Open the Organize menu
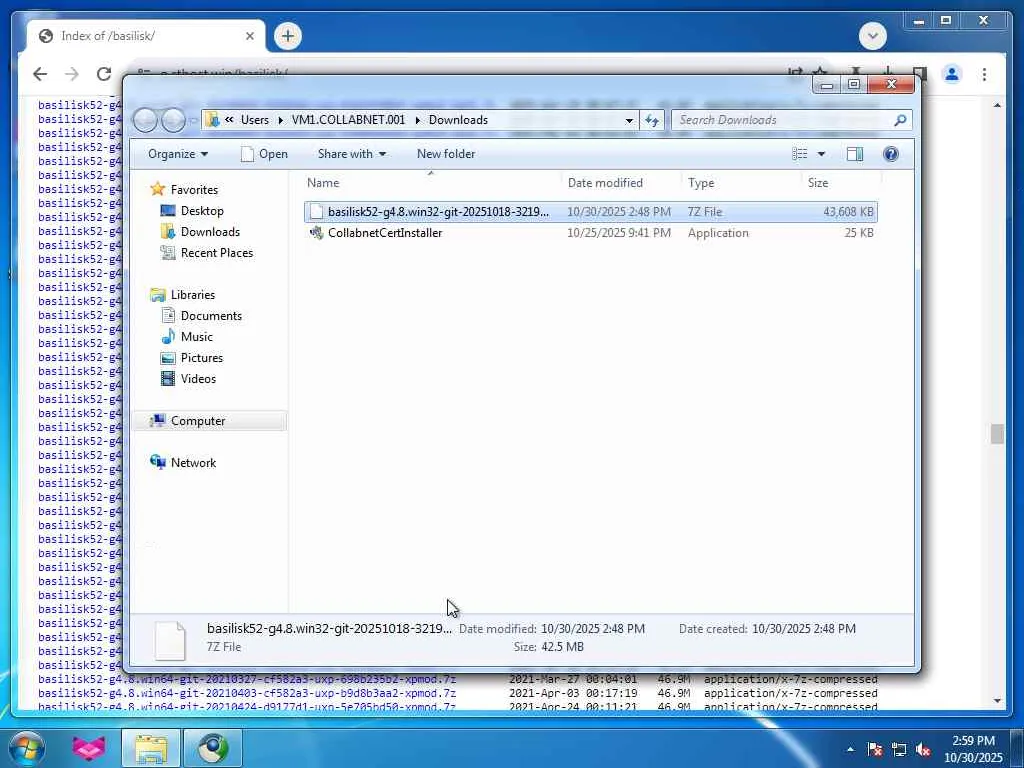 coord(178,154)
